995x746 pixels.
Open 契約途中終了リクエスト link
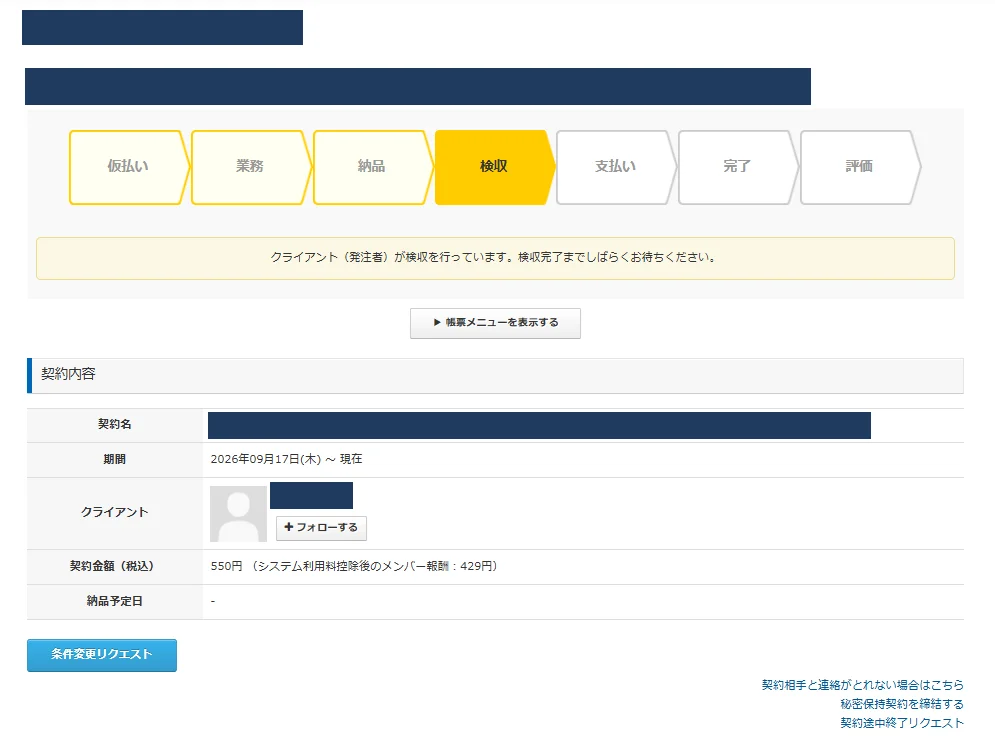902,723
